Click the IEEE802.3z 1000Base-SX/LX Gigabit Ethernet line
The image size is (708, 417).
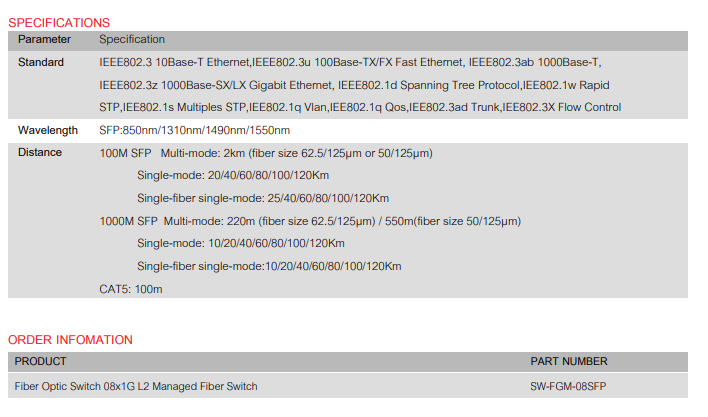click(x=354, y=85)
